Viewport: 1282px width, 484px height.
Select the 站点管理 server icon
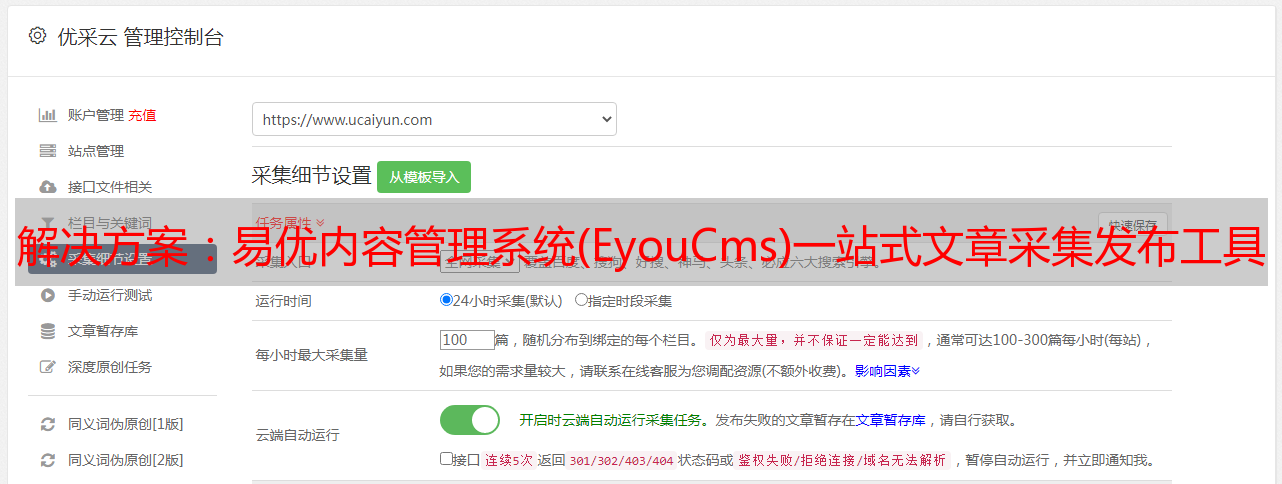coord(47,151)
